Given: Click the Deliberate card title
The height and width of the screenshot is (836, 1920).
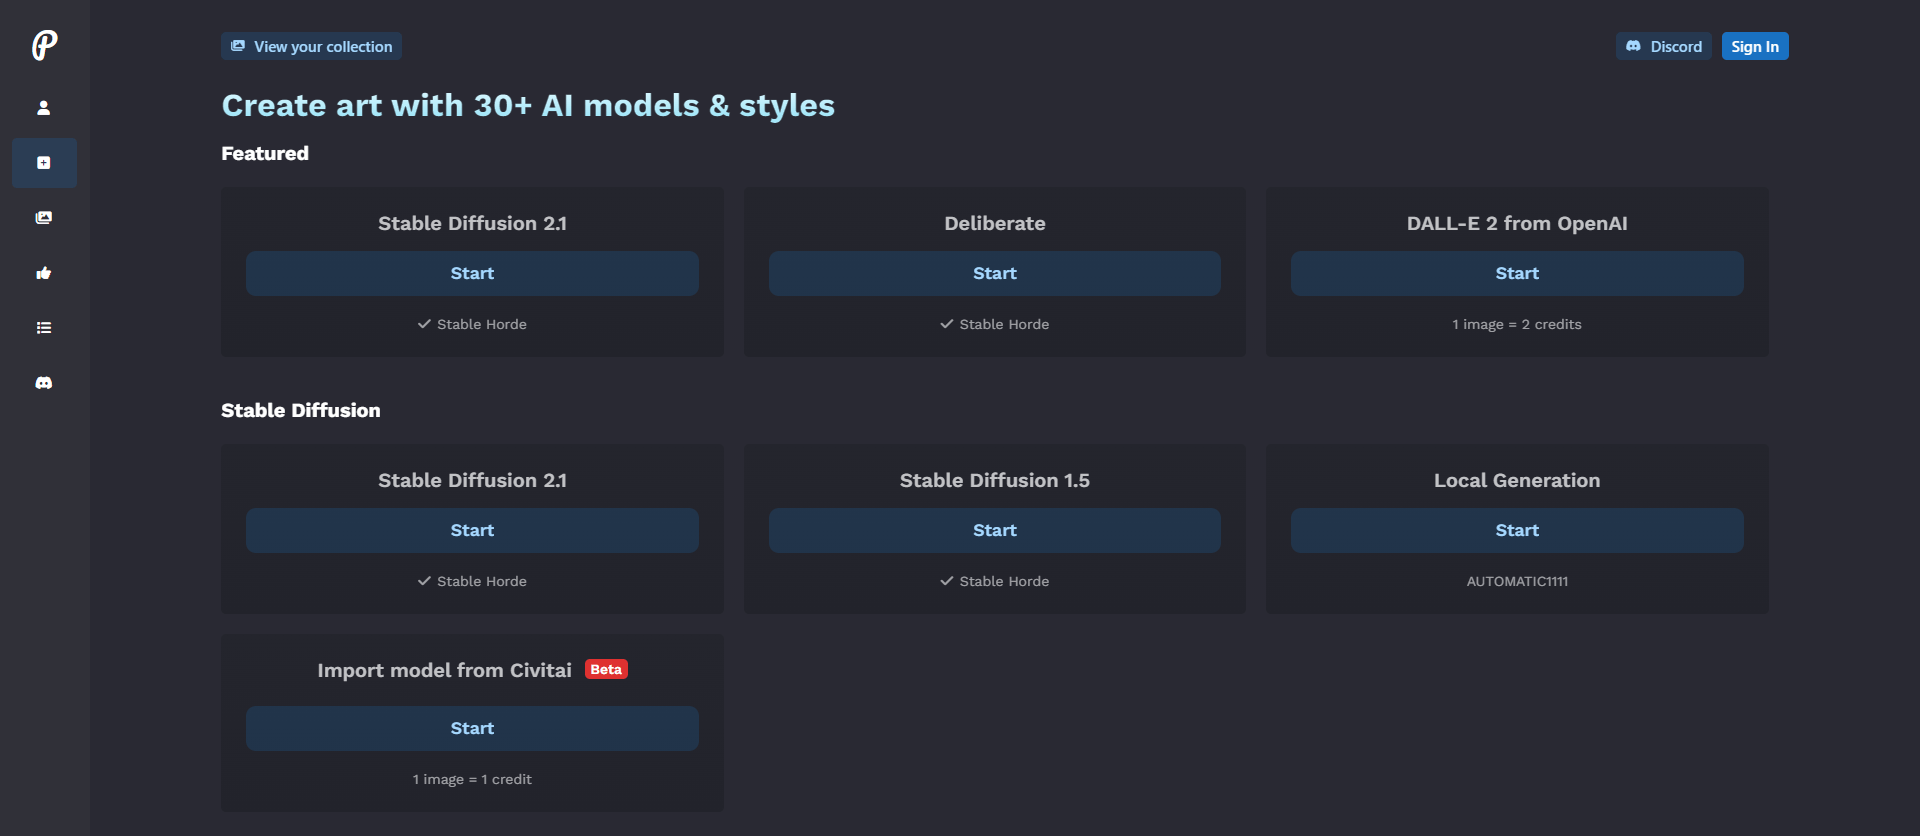Looking at the screenshot, I should click(x=995, y=223).
